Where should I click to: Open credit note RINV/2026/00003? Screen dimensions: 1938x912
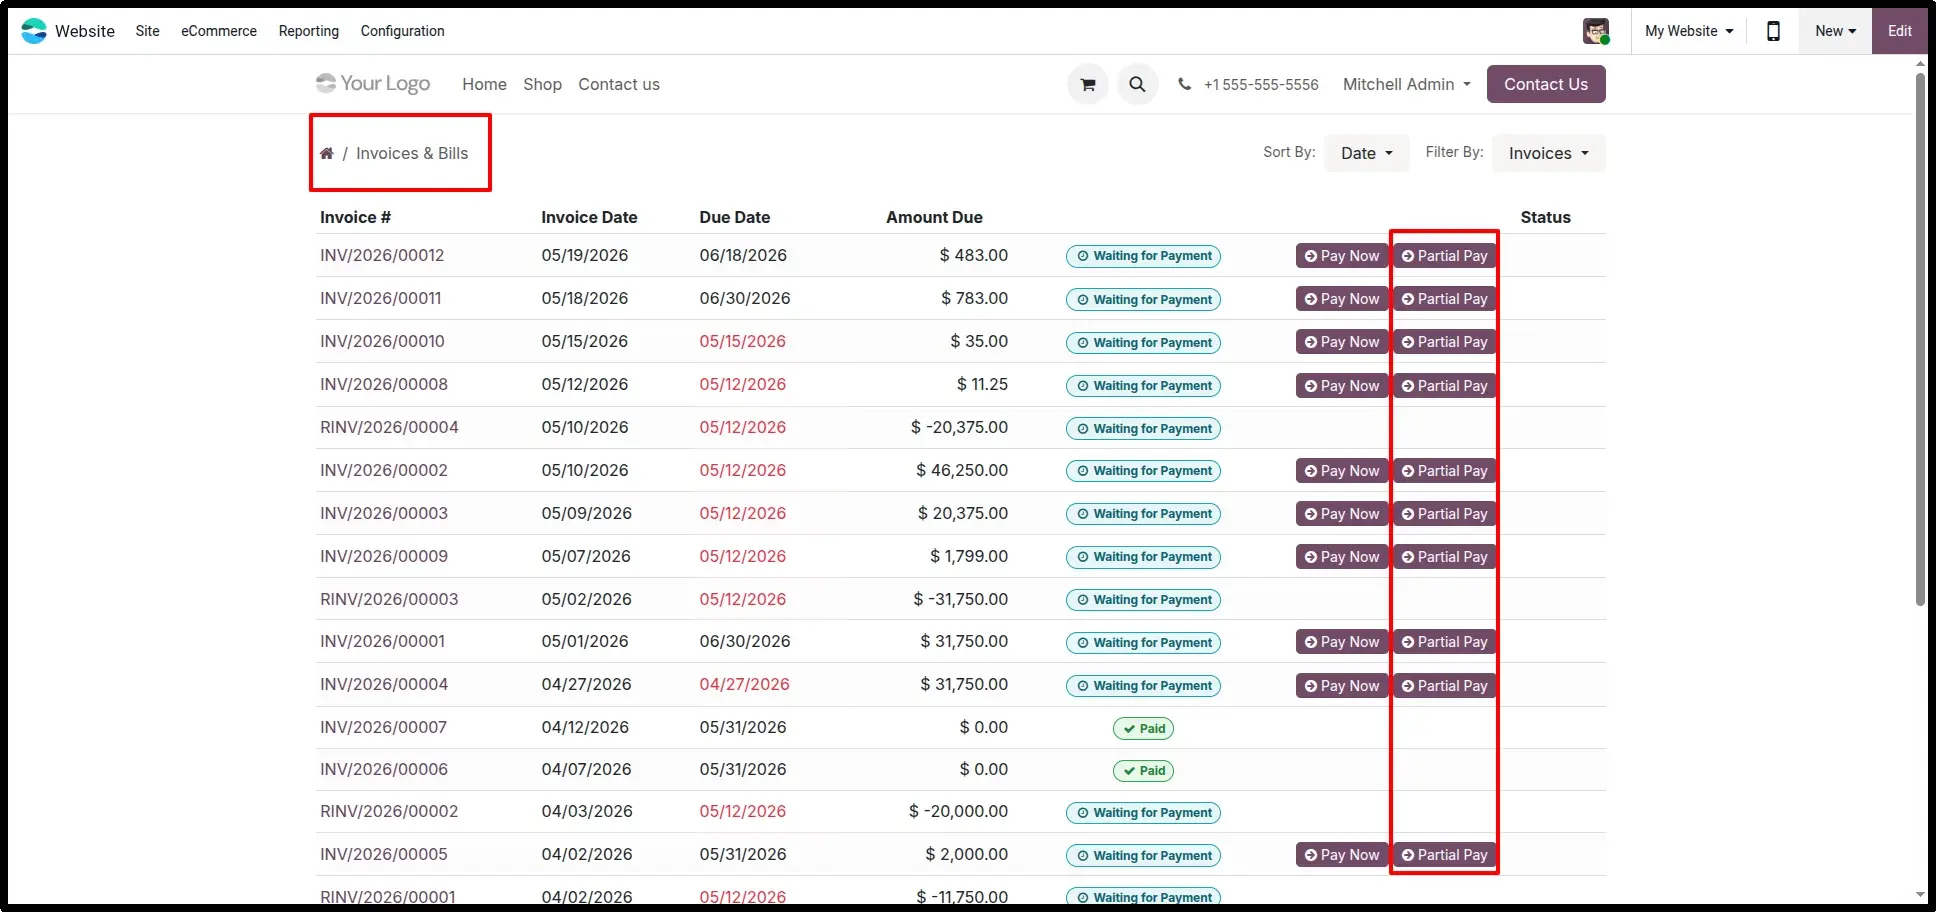[389, 600]
